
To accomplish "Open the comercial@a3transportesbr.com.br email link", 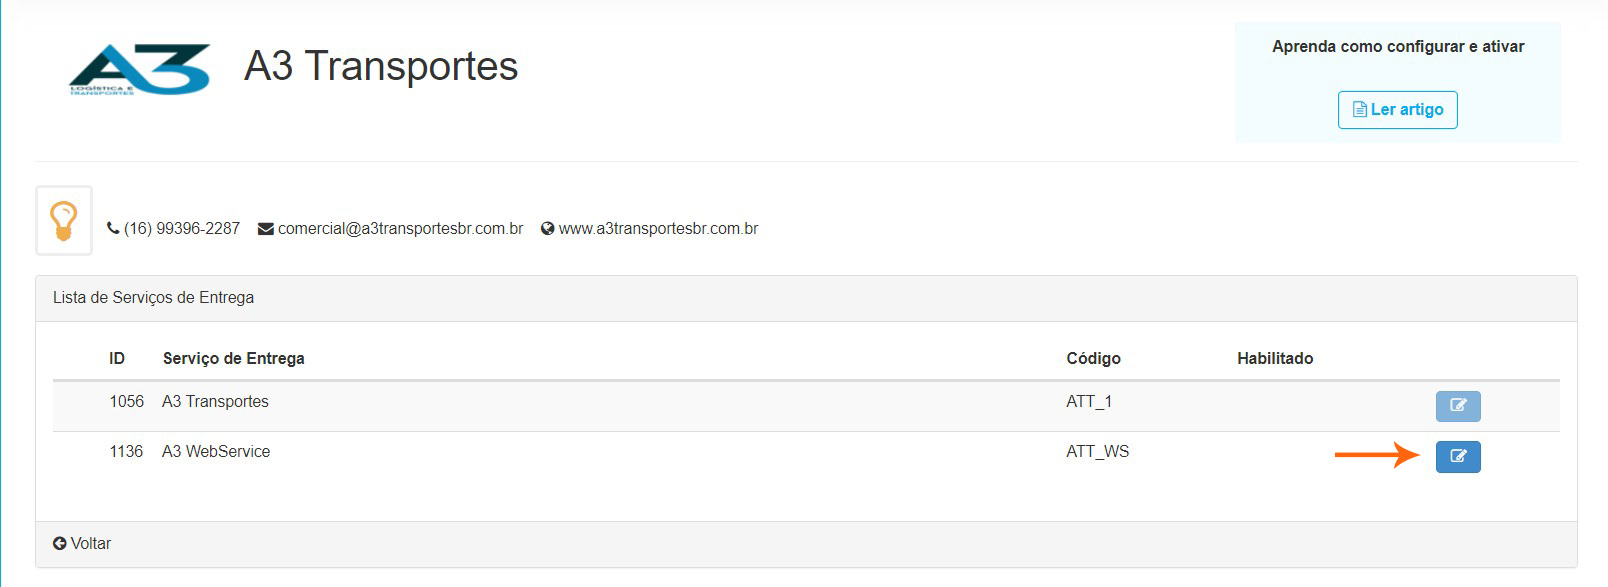I will pos(400,229).
